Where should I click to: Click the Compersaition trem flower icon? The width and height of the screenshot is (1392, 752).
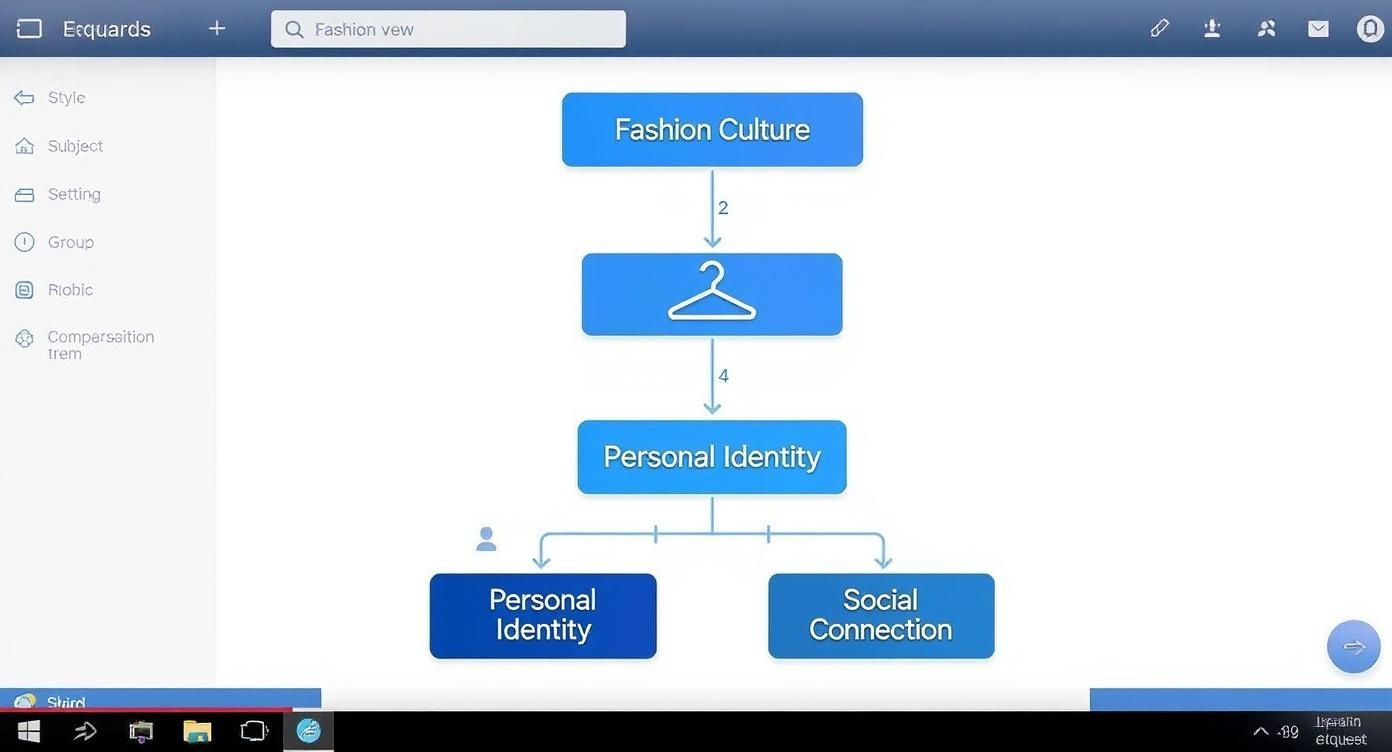tap(24, 338)
